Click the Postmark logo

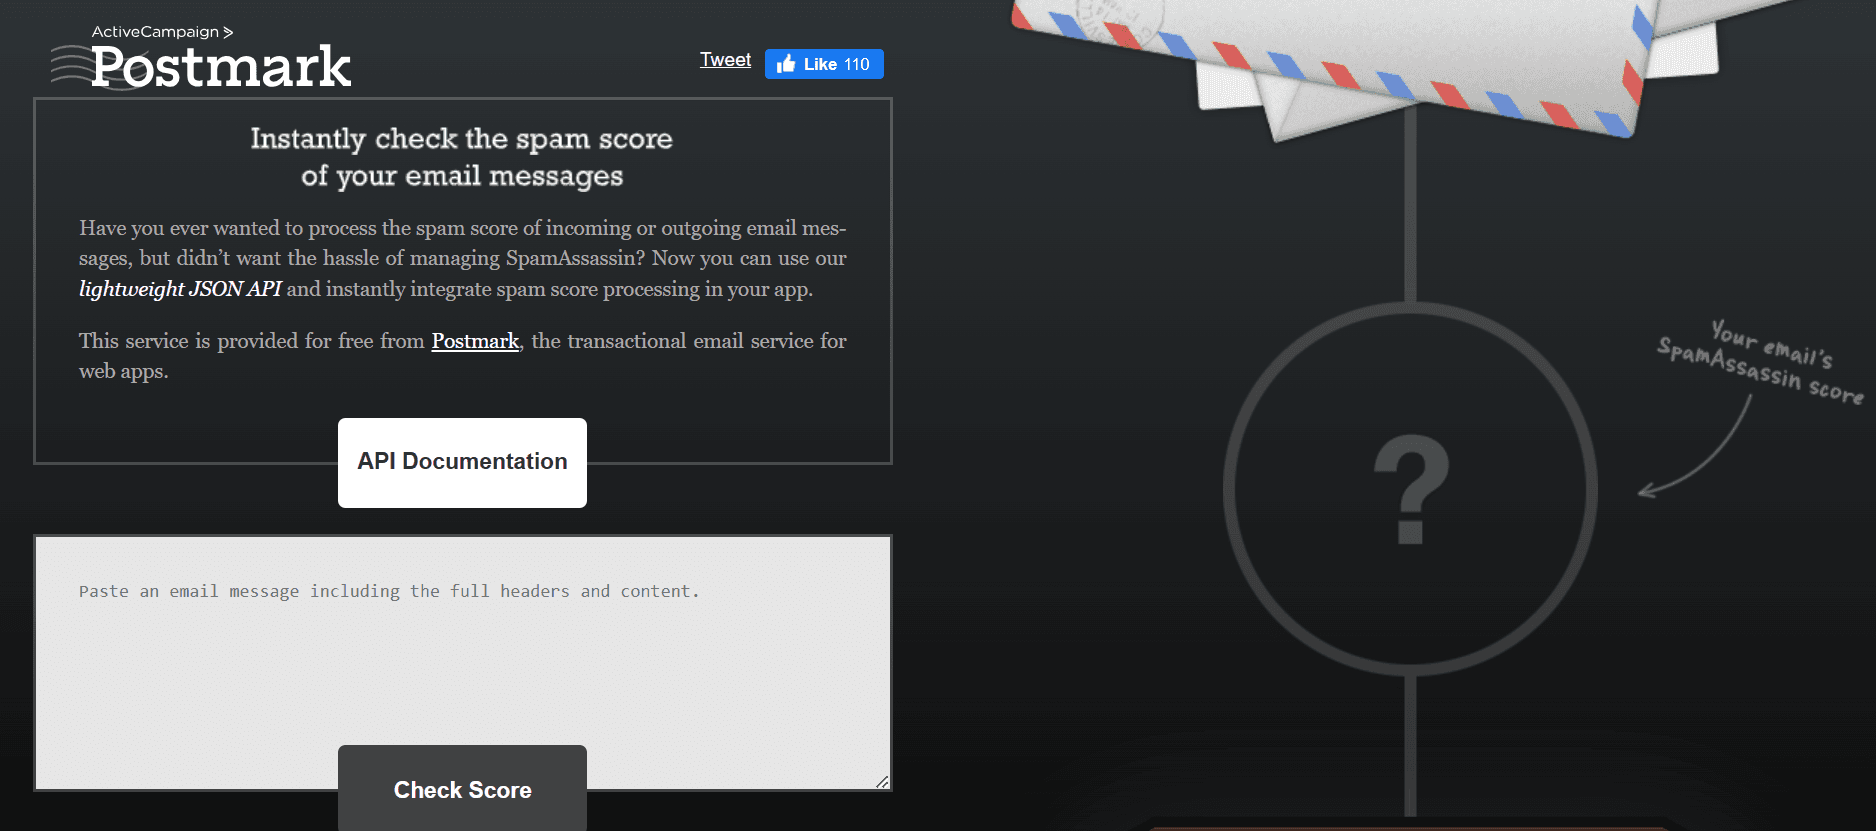(x=201, y=67)
